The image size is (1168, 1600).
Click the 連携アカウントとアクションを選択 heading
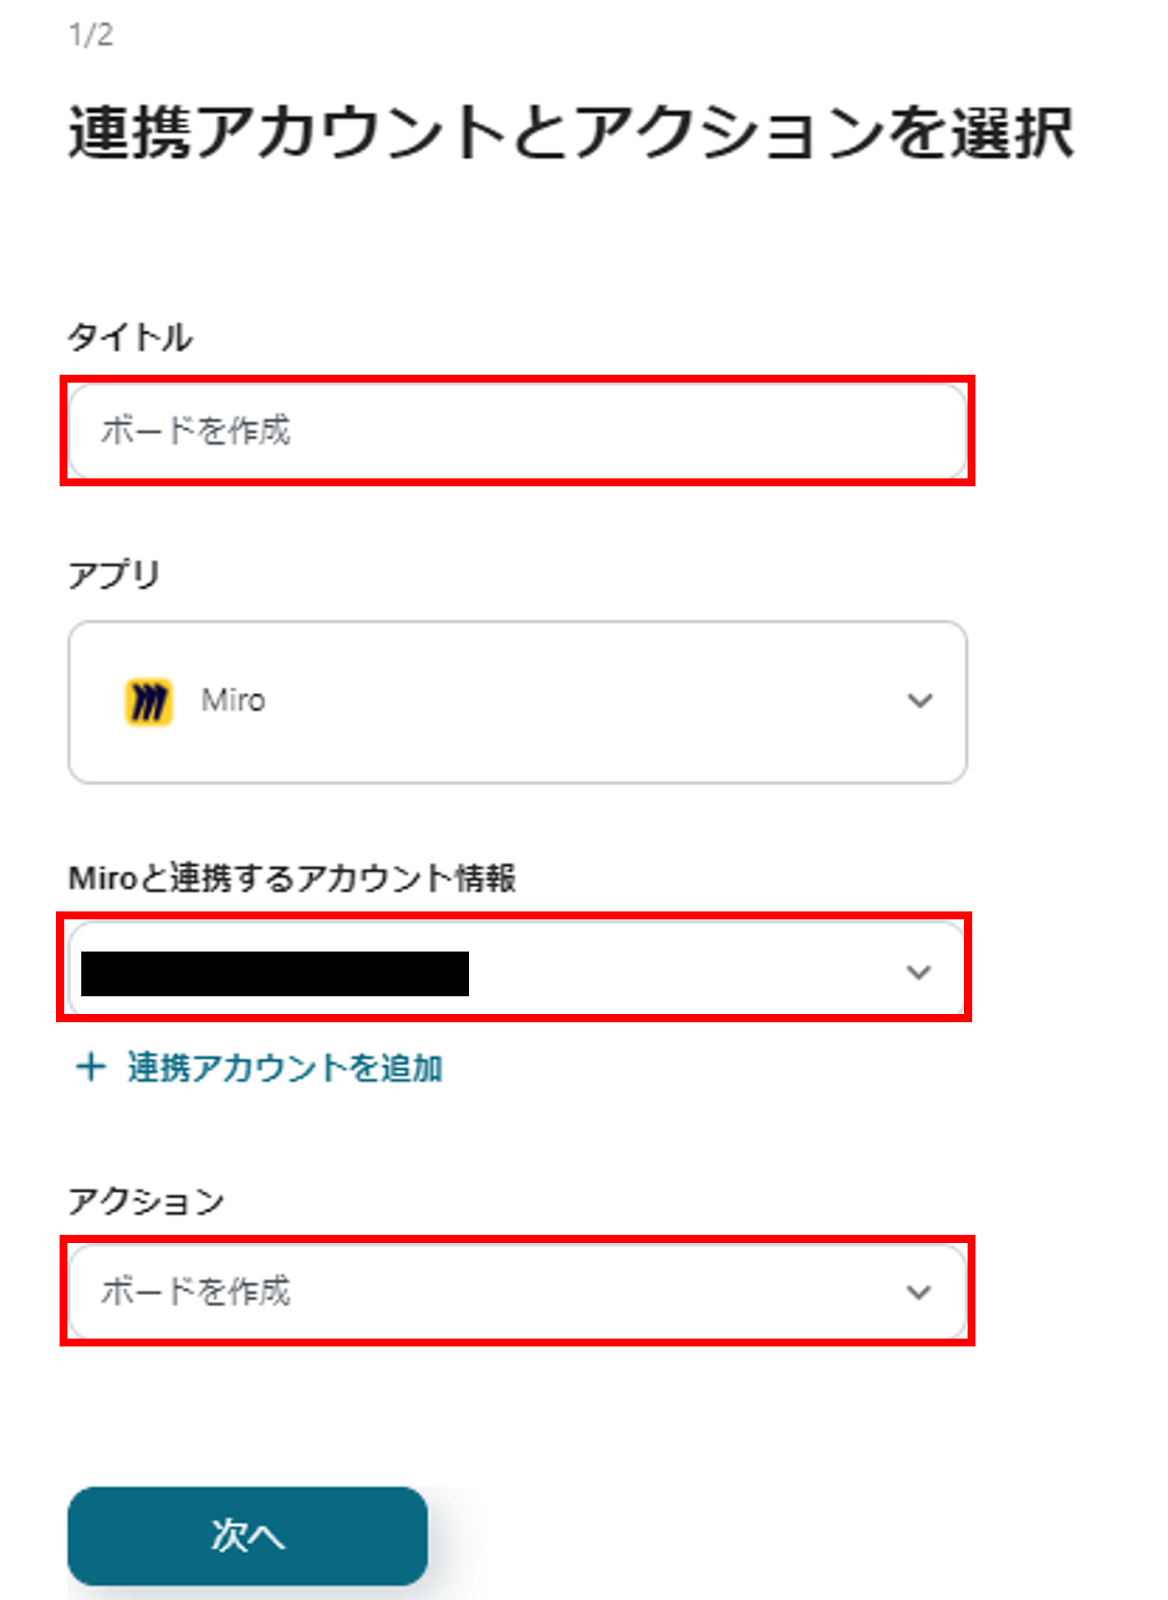point(571,133)
